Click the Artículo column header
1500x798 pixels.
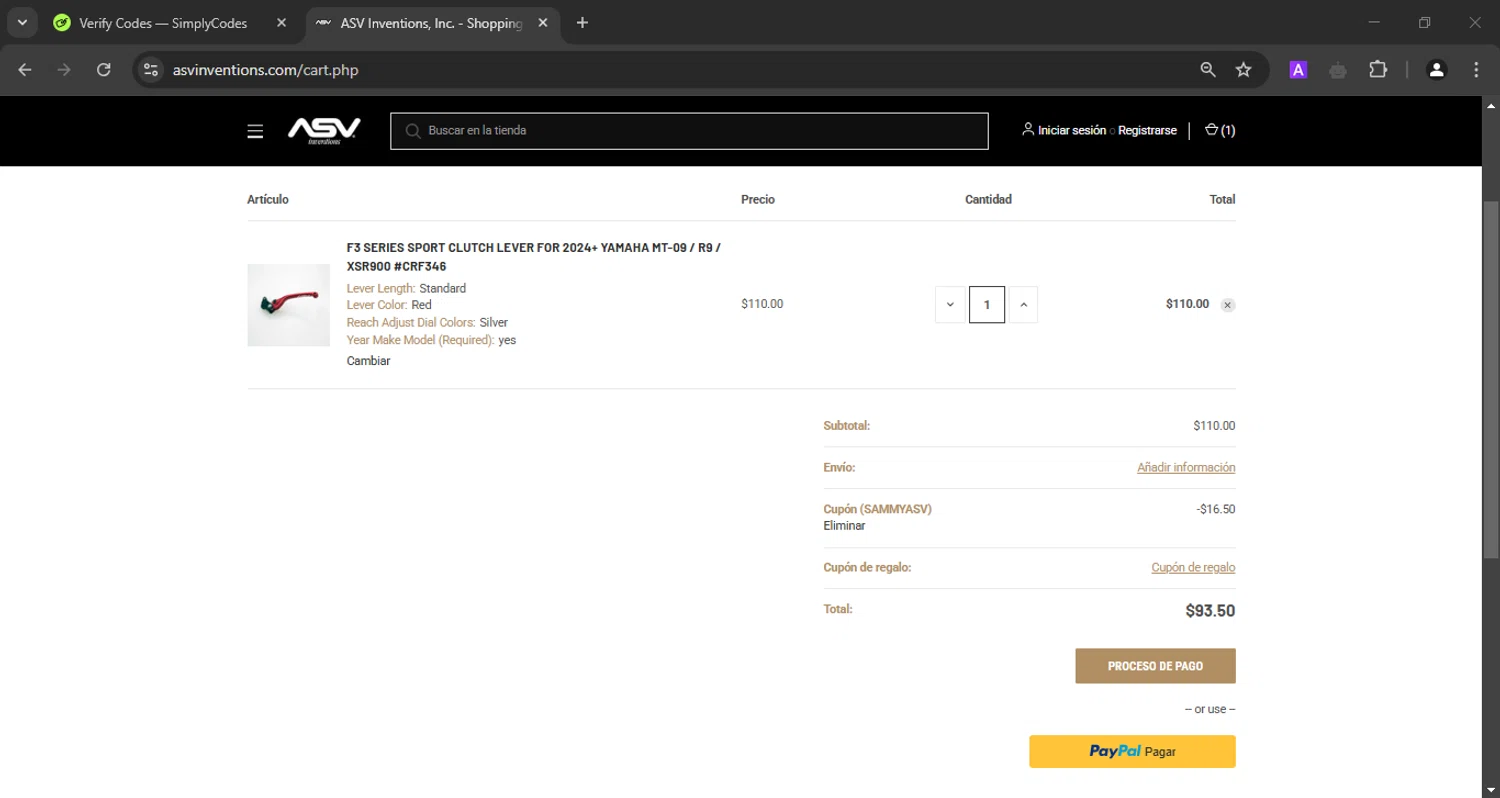coord(268,199)
